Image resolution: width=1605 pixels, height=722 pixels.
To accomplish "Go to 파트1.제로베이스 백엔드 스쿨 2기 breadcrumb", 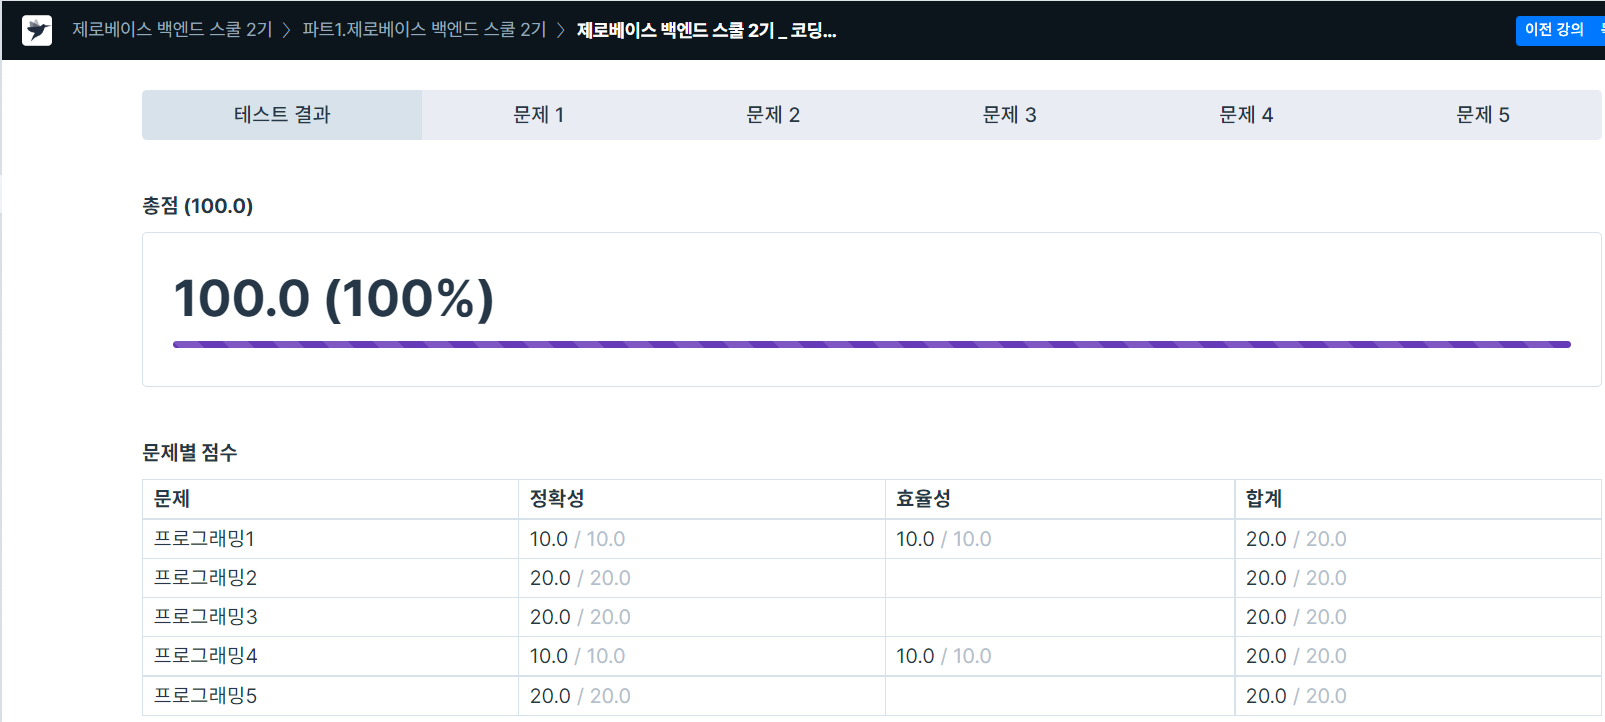I will click(x=424, y=30).
